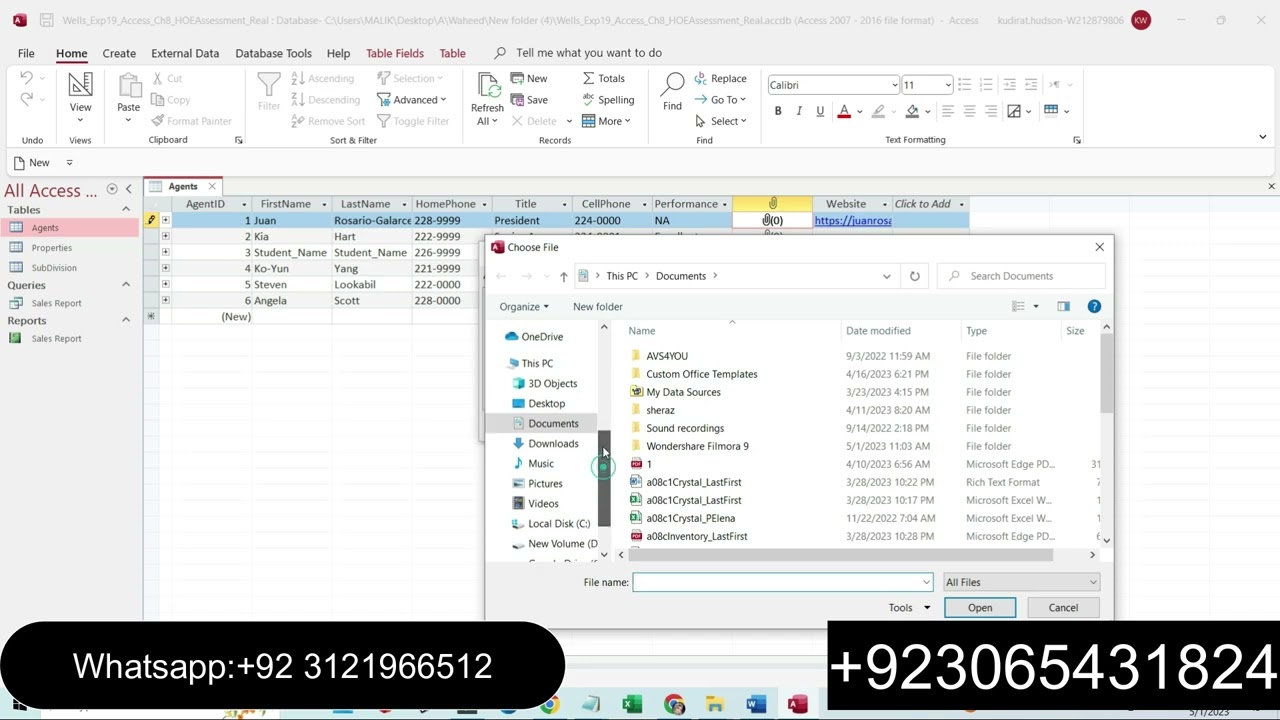
Task: Open the Go To dropdown
Action: [720, 100]
